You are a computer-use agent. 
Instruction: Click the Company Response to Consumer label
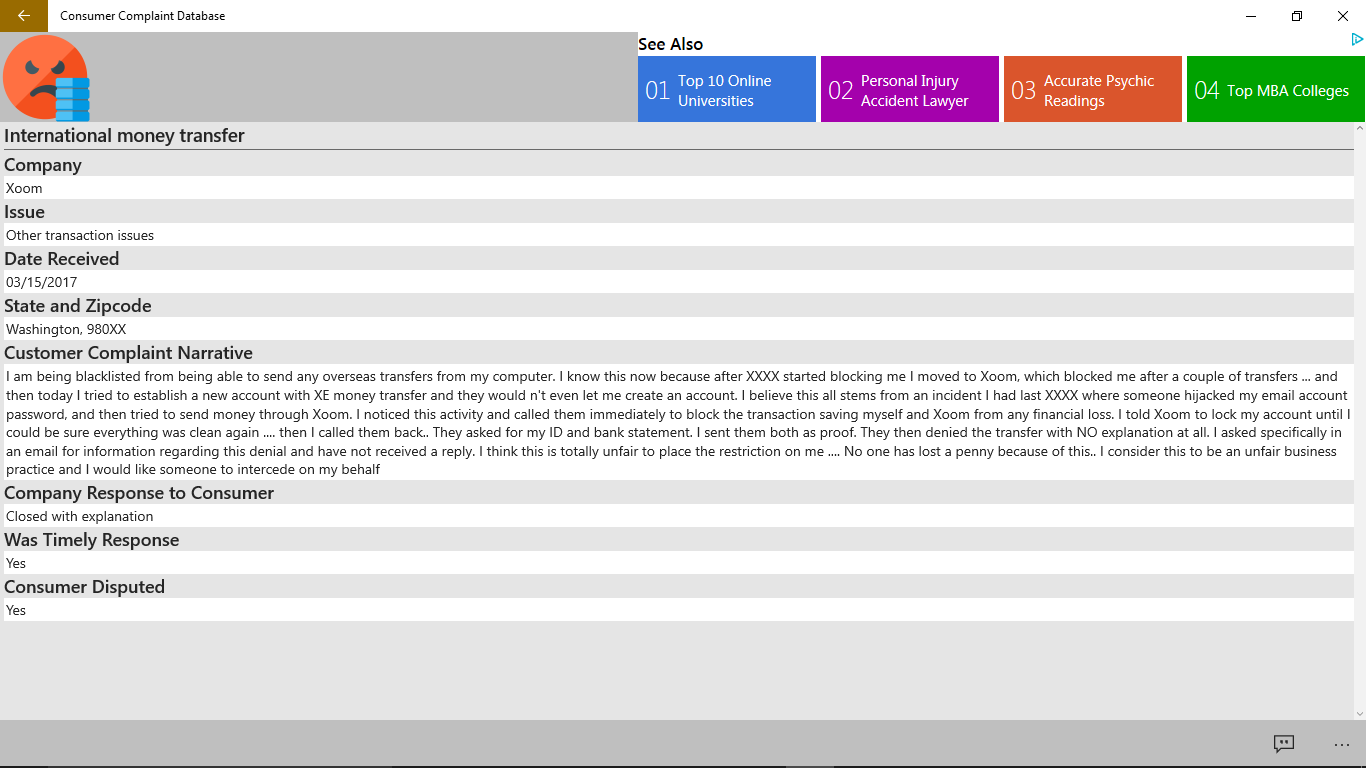(x=139, y=493)
